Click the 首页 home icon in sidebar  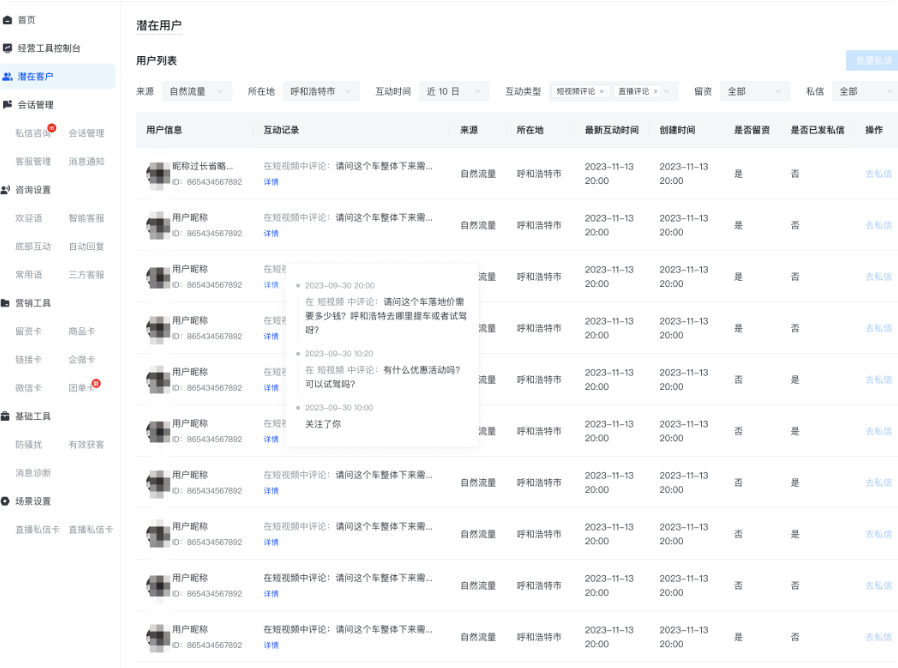tap(7, 20)
